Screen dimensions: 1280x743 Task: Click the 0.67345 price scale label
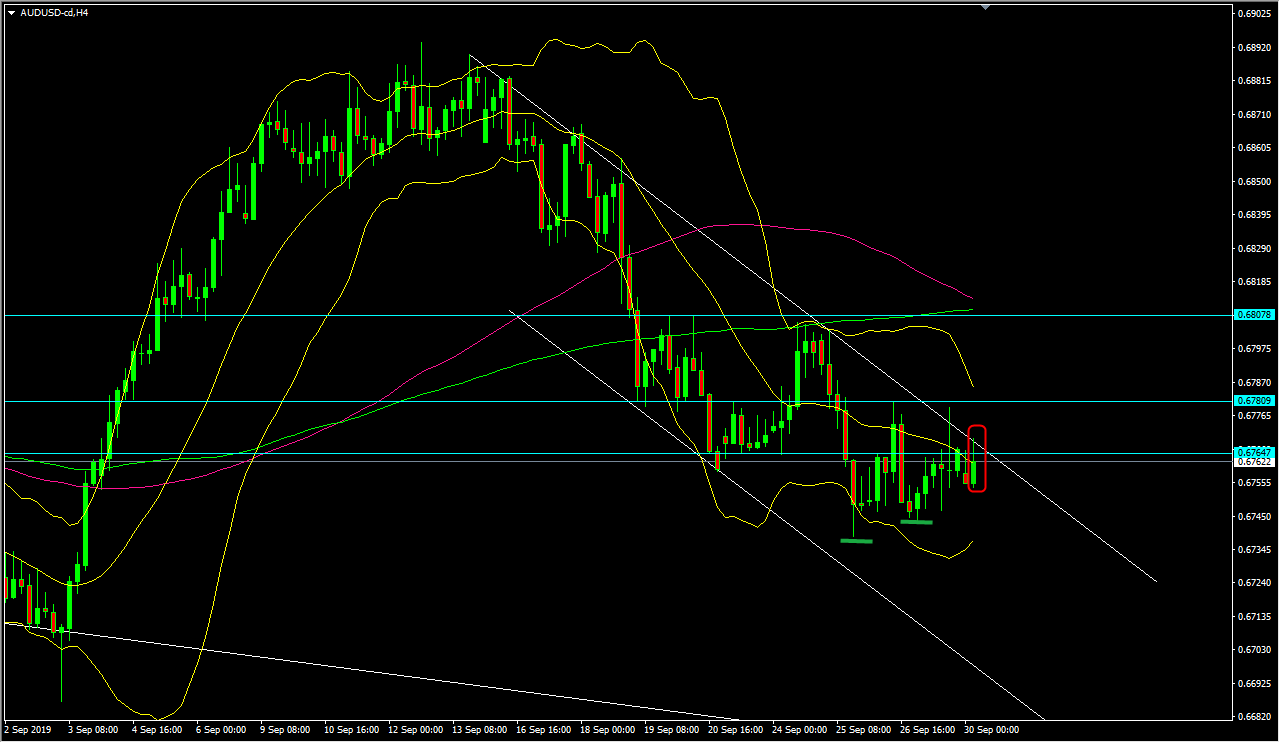click(x=1256, y=550)
